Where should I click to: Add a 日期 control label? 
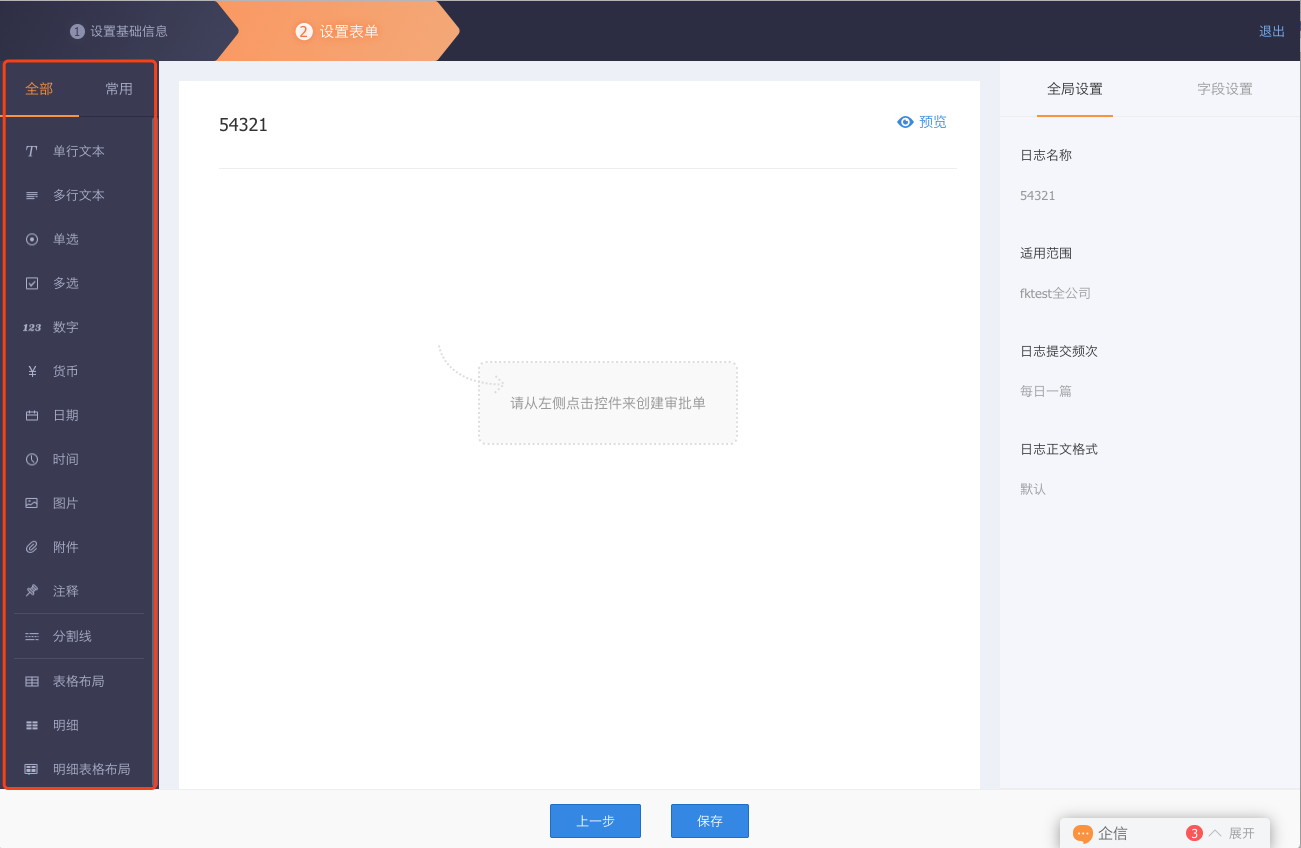pyautogui.click(x=66, y=416)
